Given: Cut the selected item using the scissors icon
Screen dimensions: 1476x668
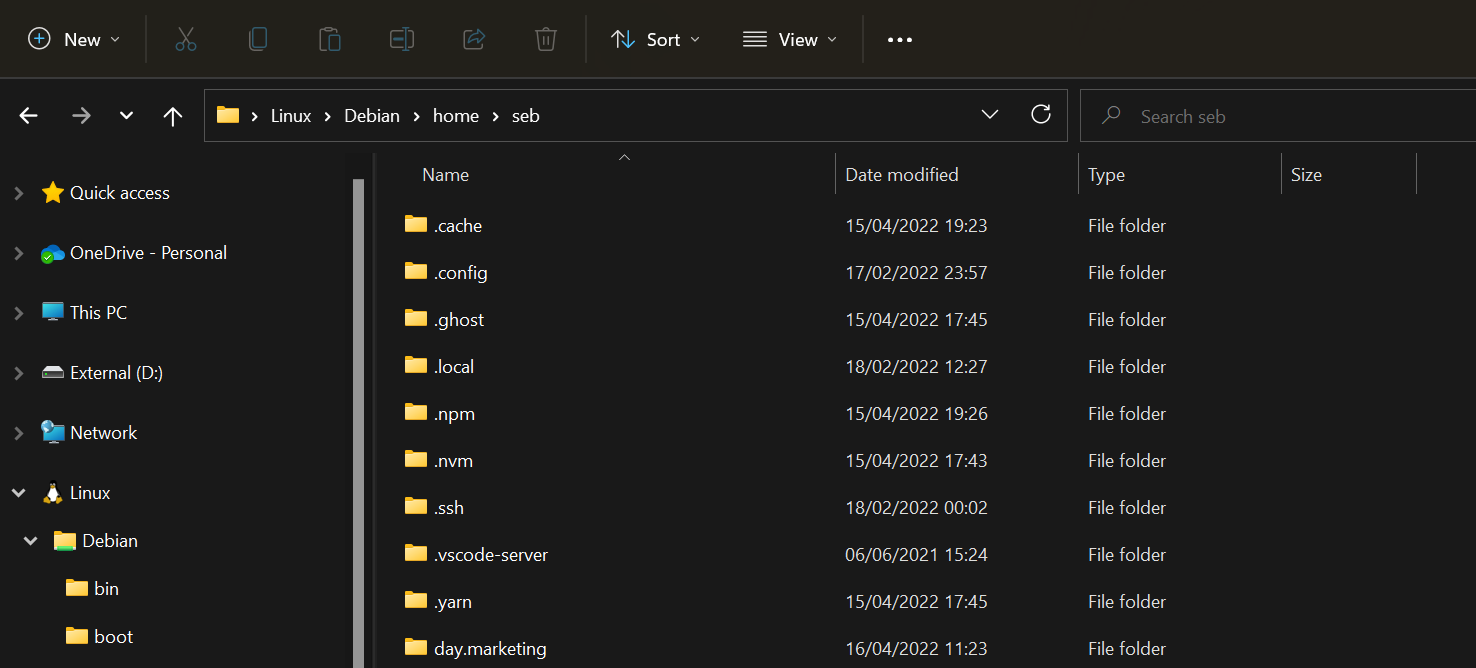Looking at the screenshot, I should 186,39.
